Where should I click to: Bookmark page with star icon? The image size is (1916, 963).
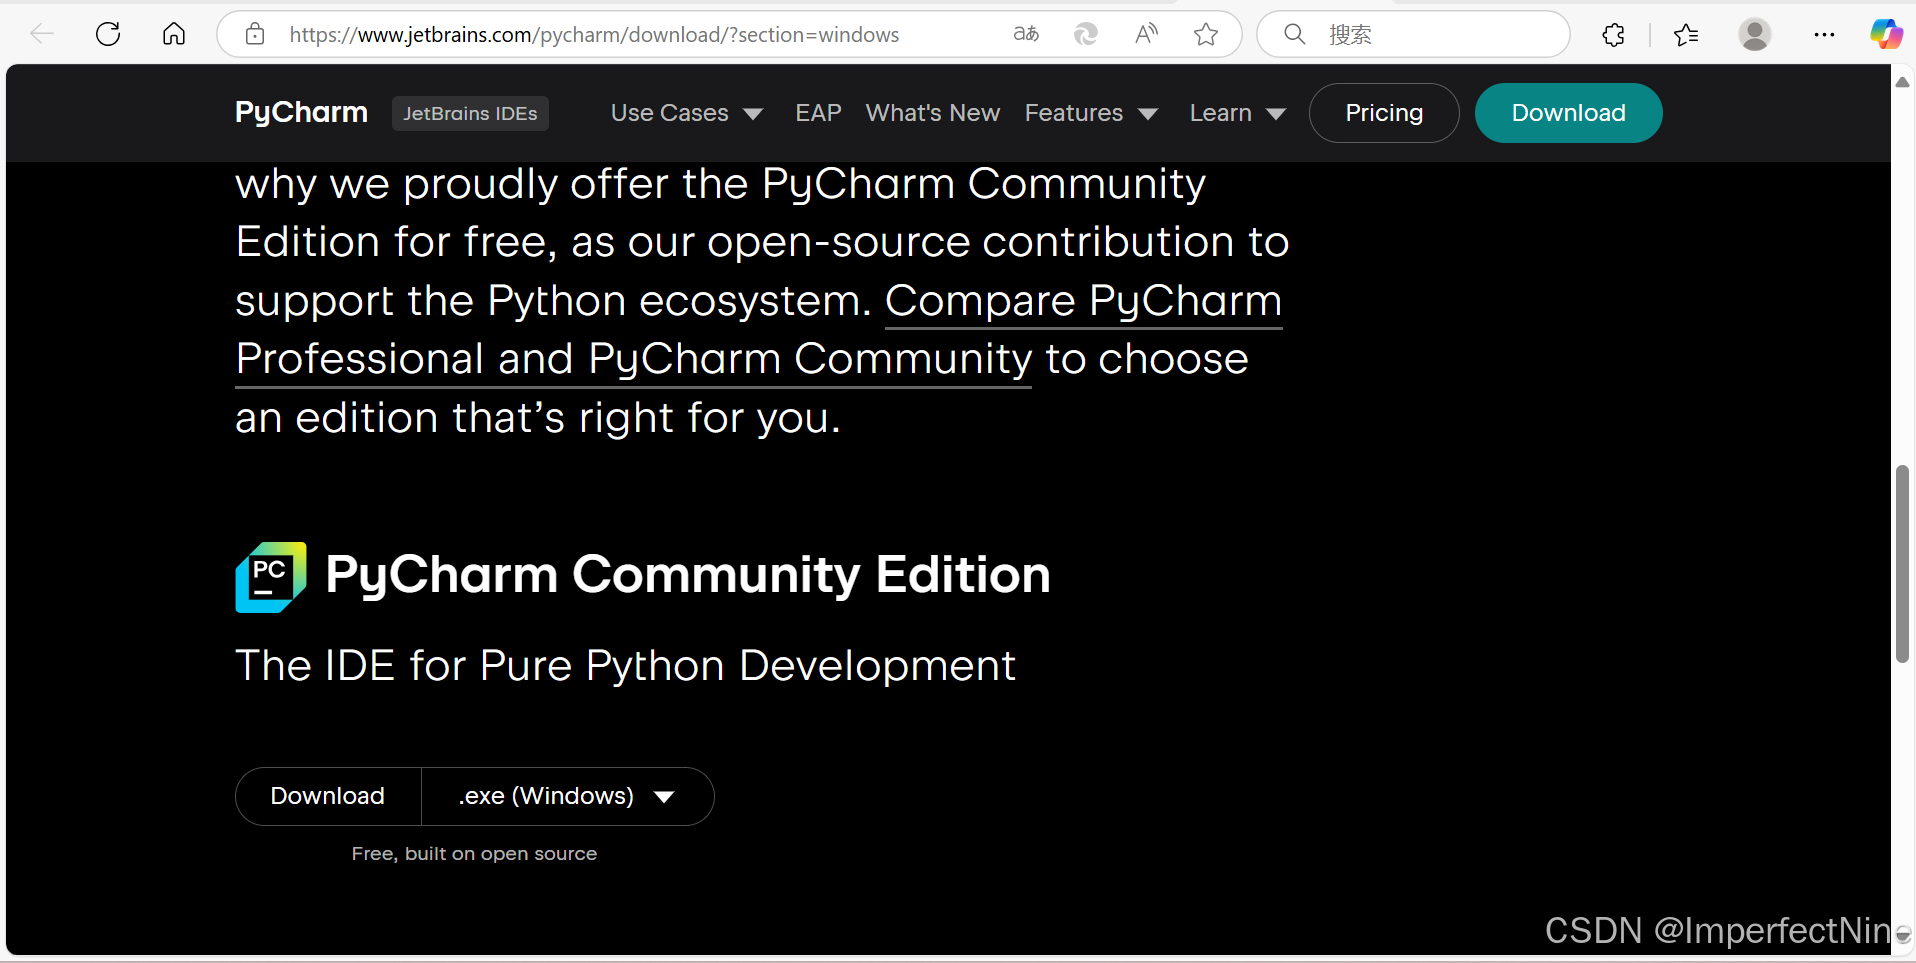(x=1206, y=34)
